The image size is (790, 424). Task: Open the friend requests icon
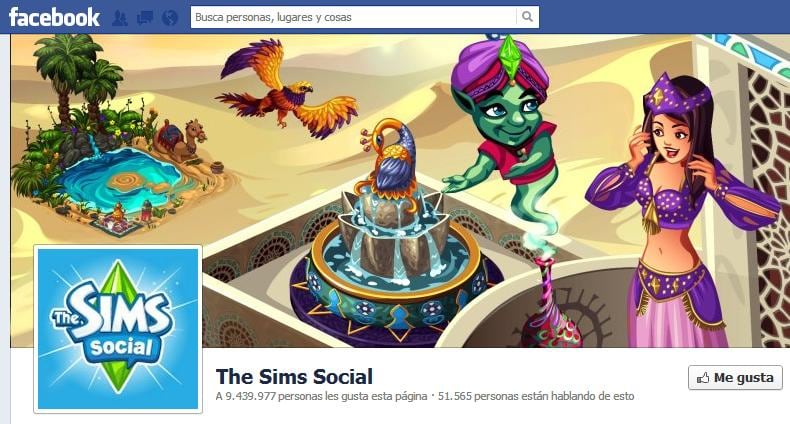click(x=119, y=18)
